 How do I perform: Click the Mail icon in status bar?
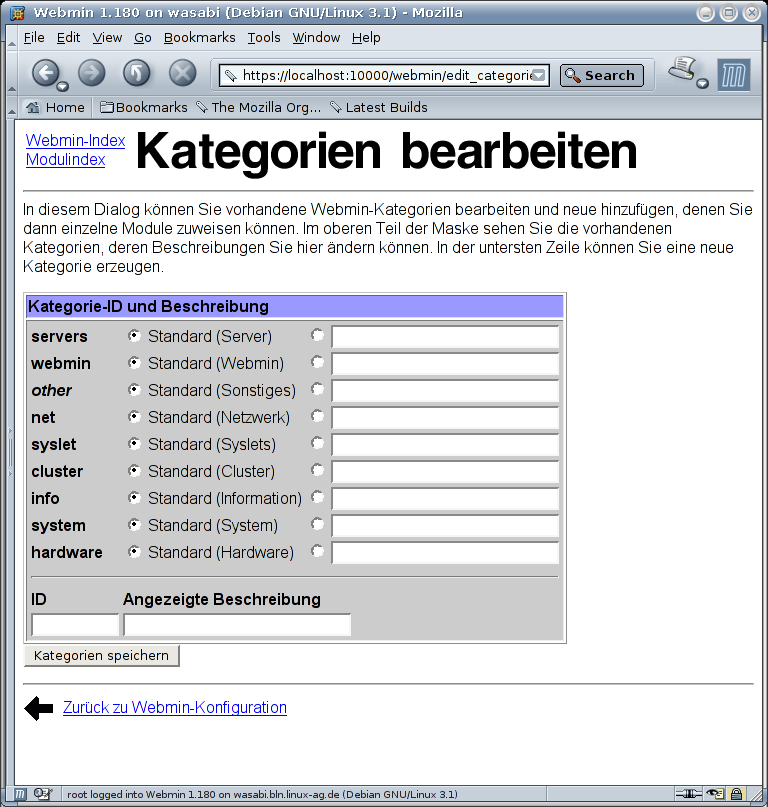click(42, 794)
